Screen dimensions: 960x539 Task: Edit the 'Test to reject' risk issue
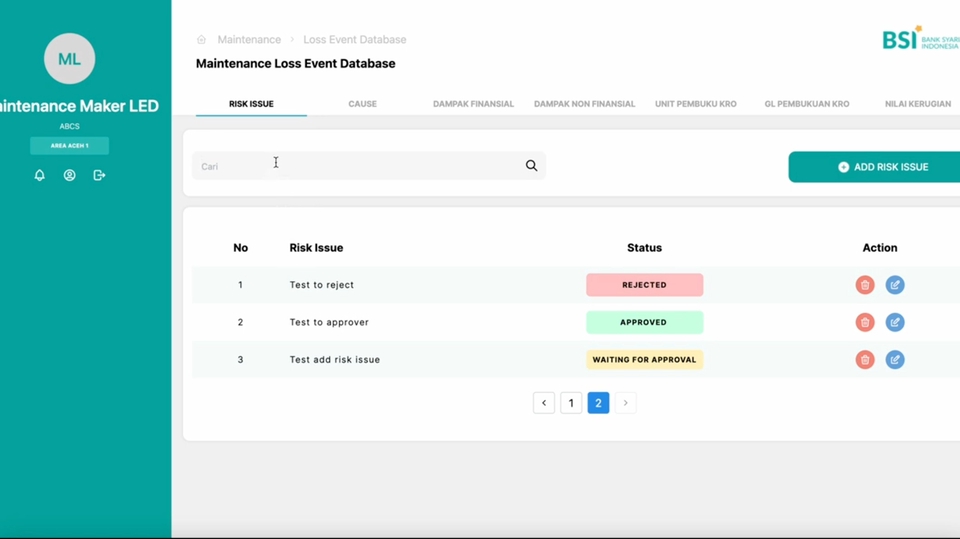(x=895, y=285)
